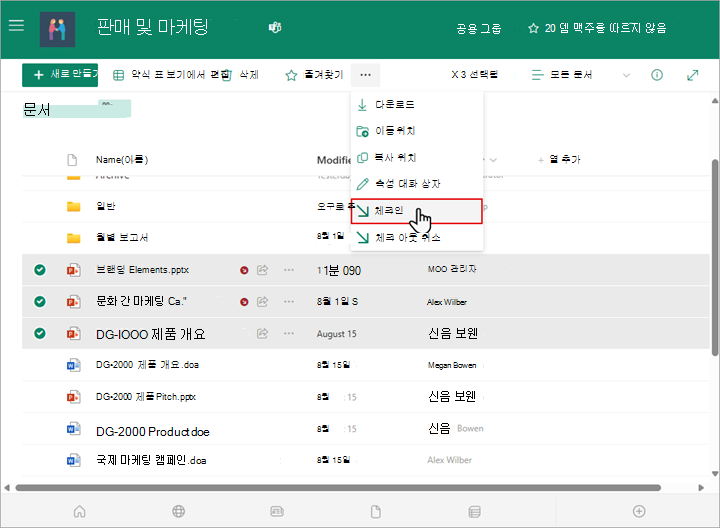Click Word icon of 국제 마케팅 캠페인 row
The height and width of the screenshot is (528, 720).
click(73, 460)
